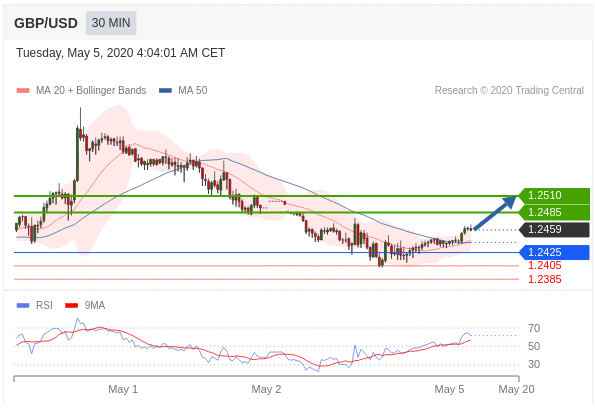
Task: Toggle the MA 50 legend label
Action: [193, 90]
